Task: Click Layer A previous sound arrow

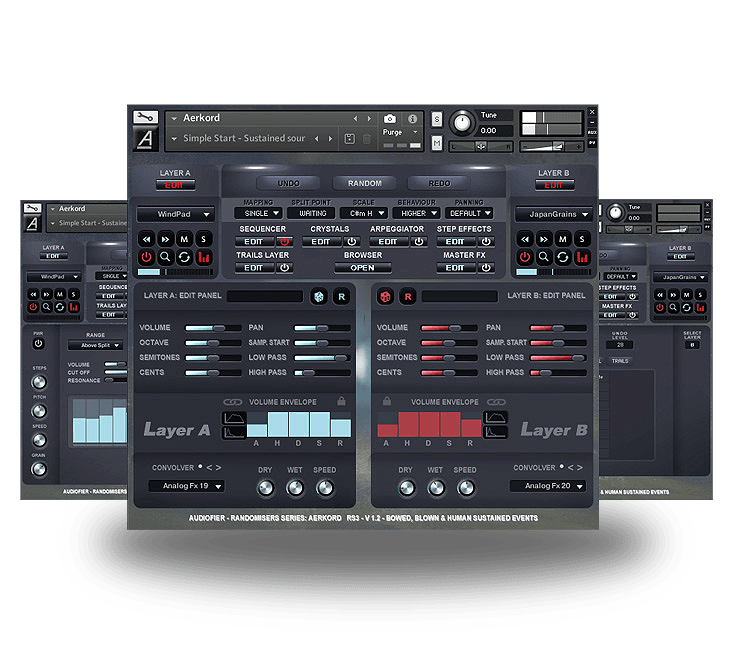Action: coord(147,239)
